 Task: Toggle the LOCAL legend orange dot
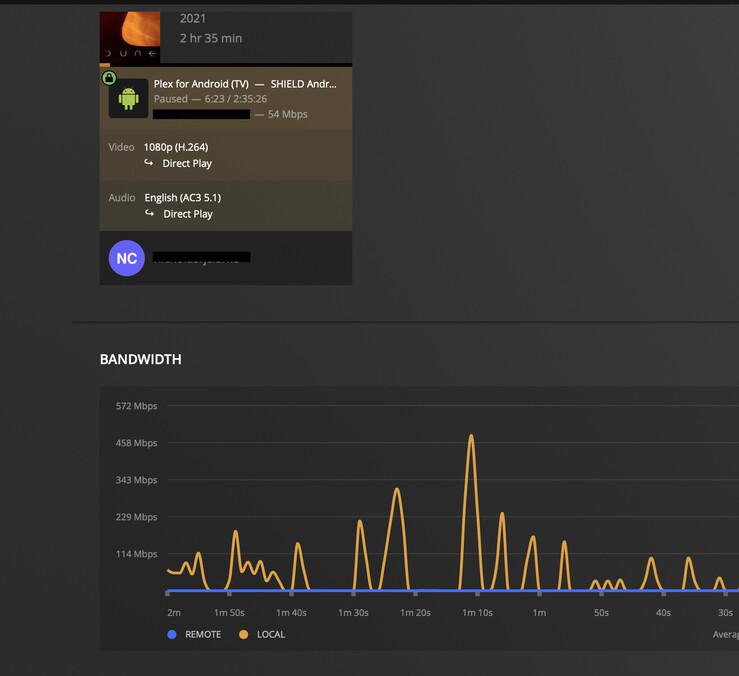point(243,635)
